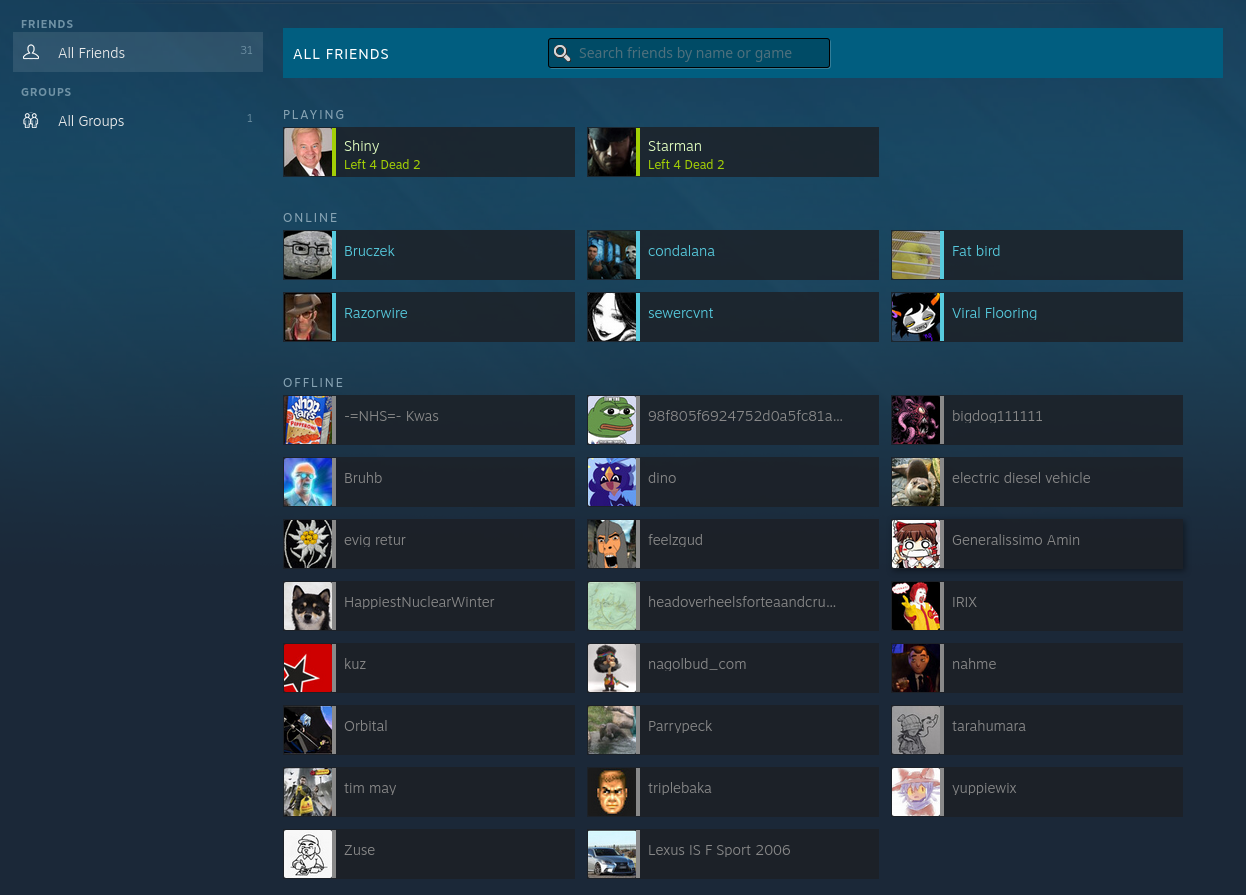Select offline friend dino
1246x895 pixels.
point(733,482)
